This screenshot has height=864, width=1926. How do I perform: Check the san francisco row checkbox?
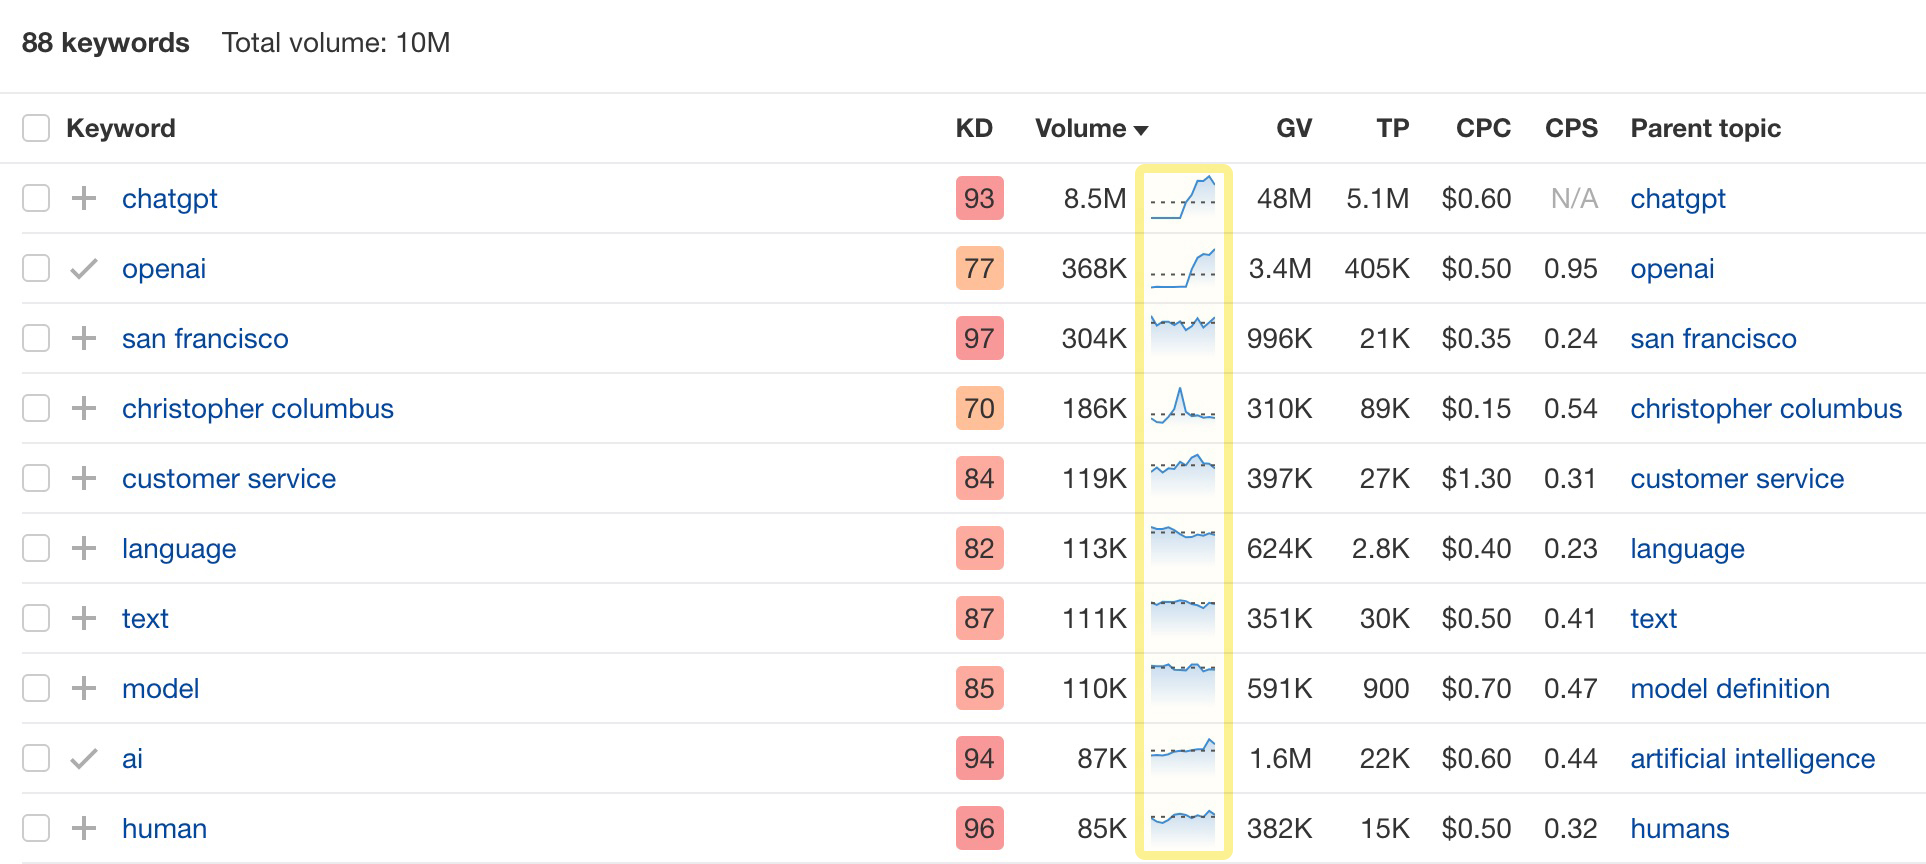(x=36, y=338)
